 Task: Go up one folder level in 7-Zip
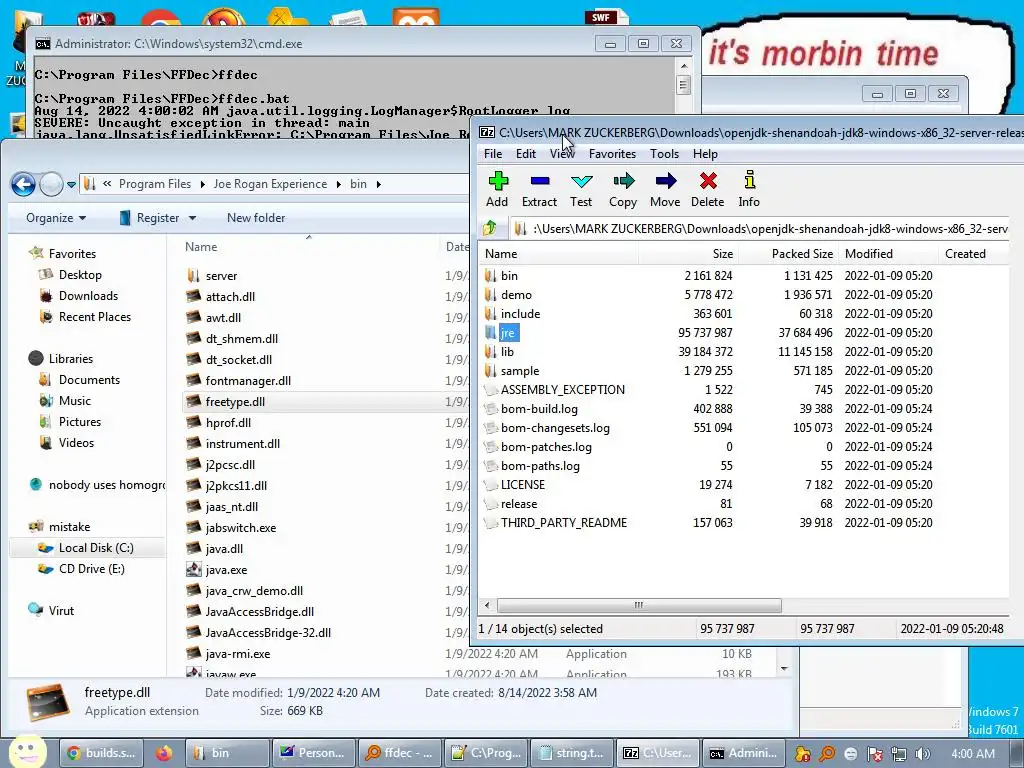coord(490,229)
